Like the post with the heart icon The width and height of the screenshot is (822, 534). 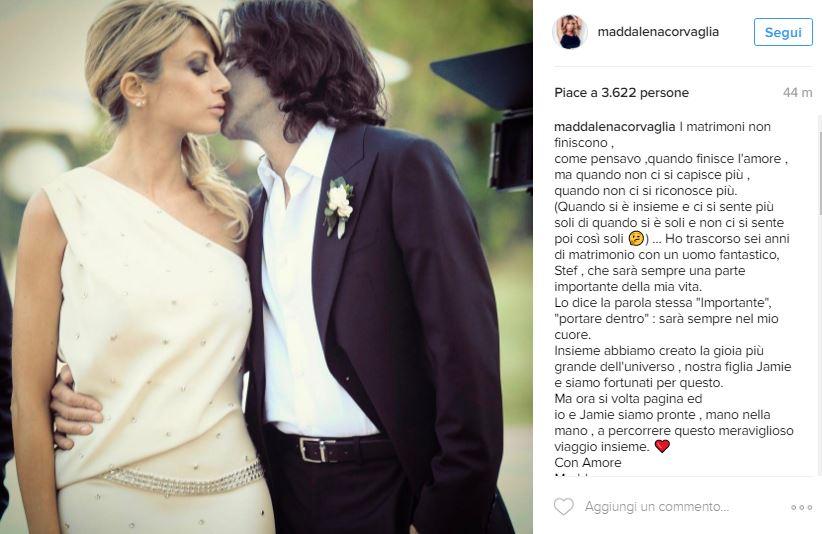pyautogui.click(x=564, y=506)
